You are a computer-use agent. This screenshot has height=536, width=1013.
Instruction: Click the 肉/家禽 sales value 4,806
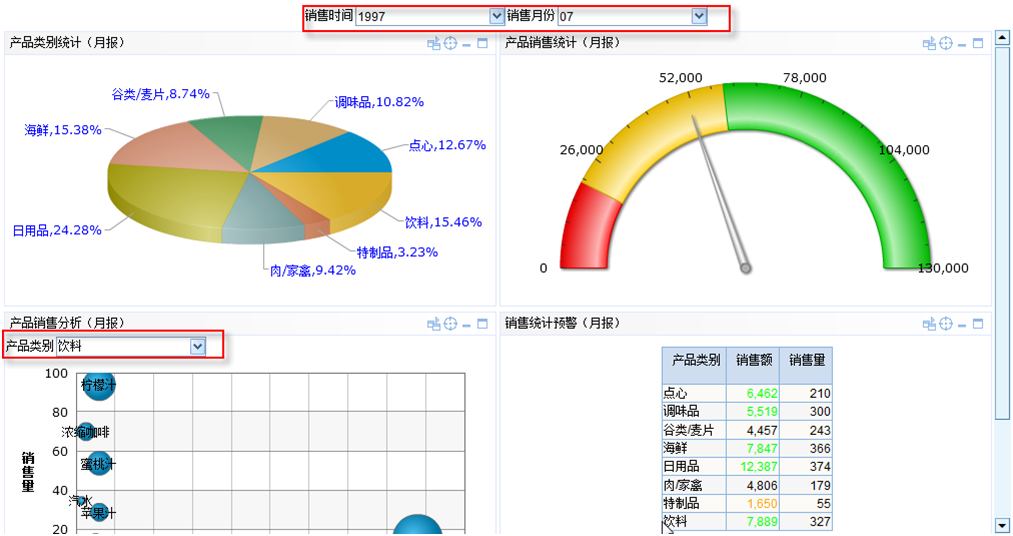[762, 485]
